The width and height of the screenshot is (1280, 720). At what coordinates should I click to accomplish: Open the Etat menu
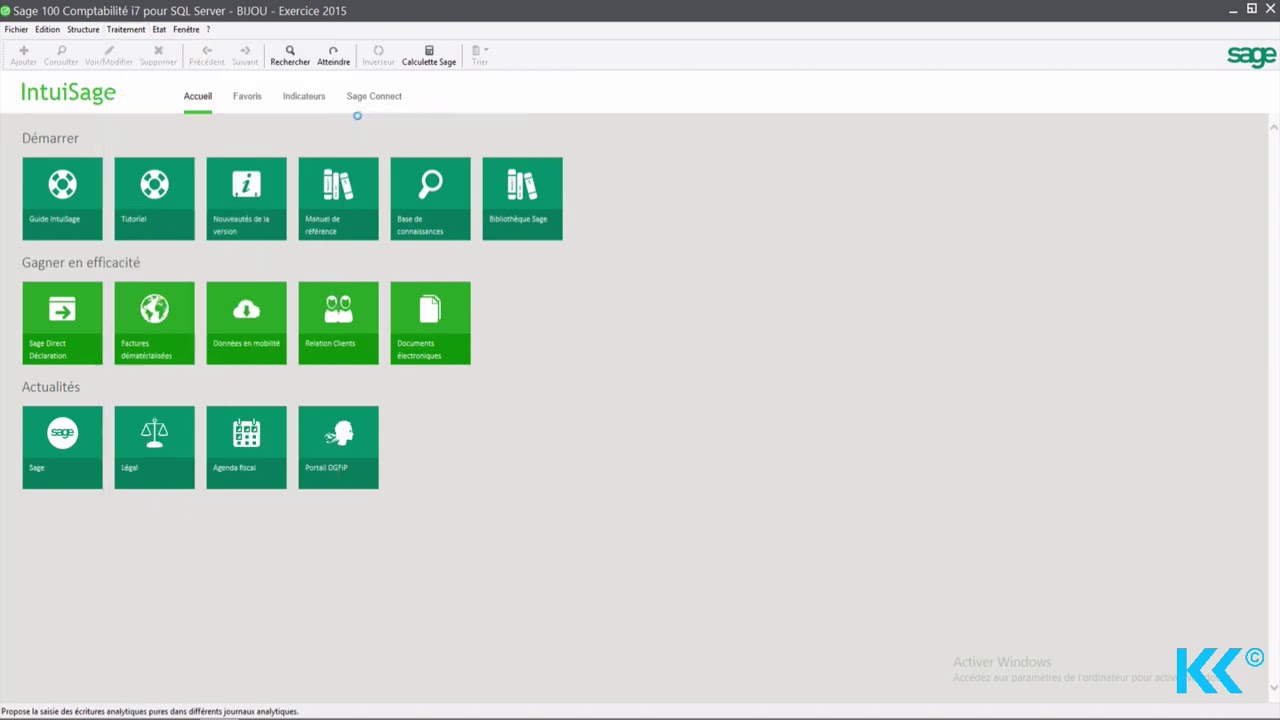(159, 30)
